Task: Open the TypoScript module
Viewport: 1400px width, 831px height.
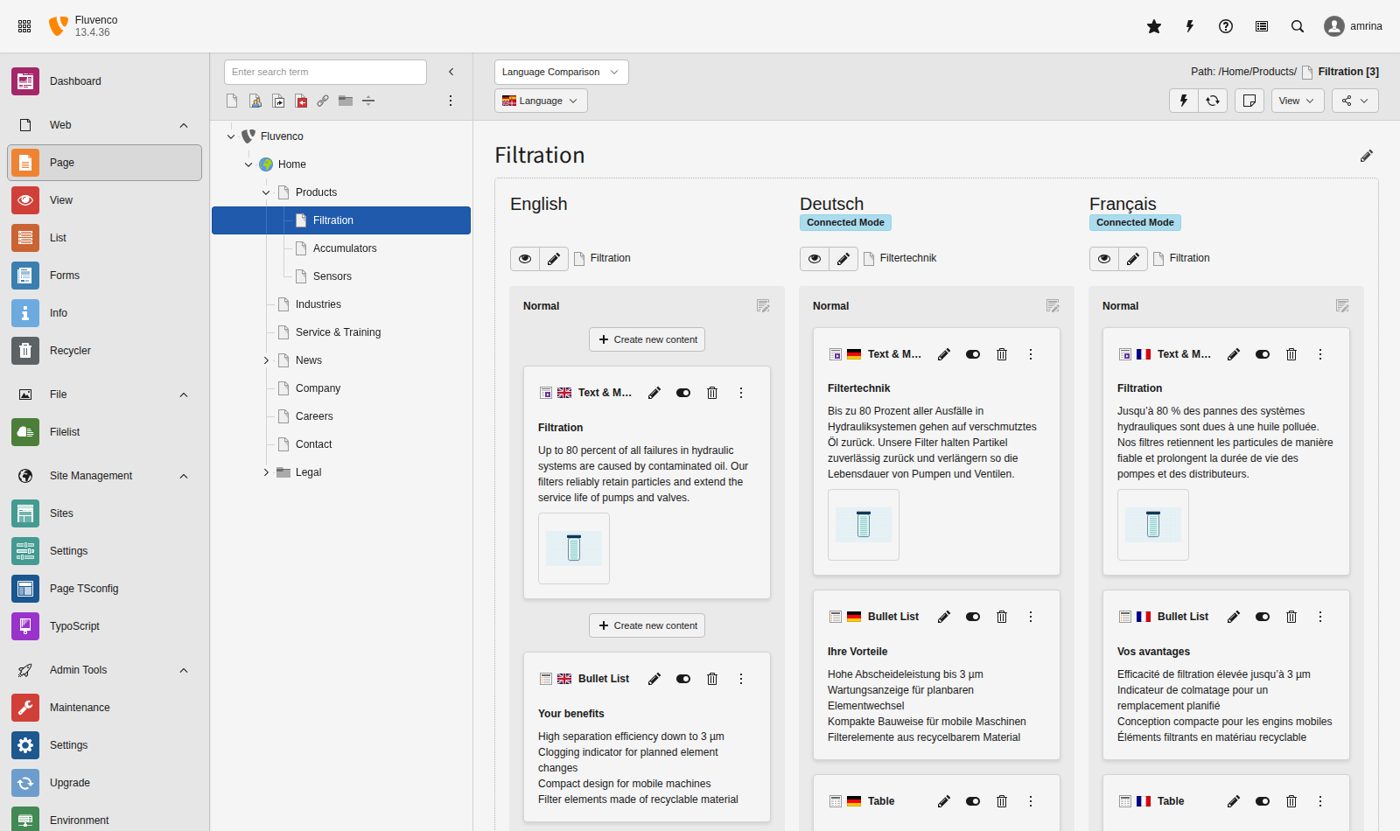Action: (105, 626)
